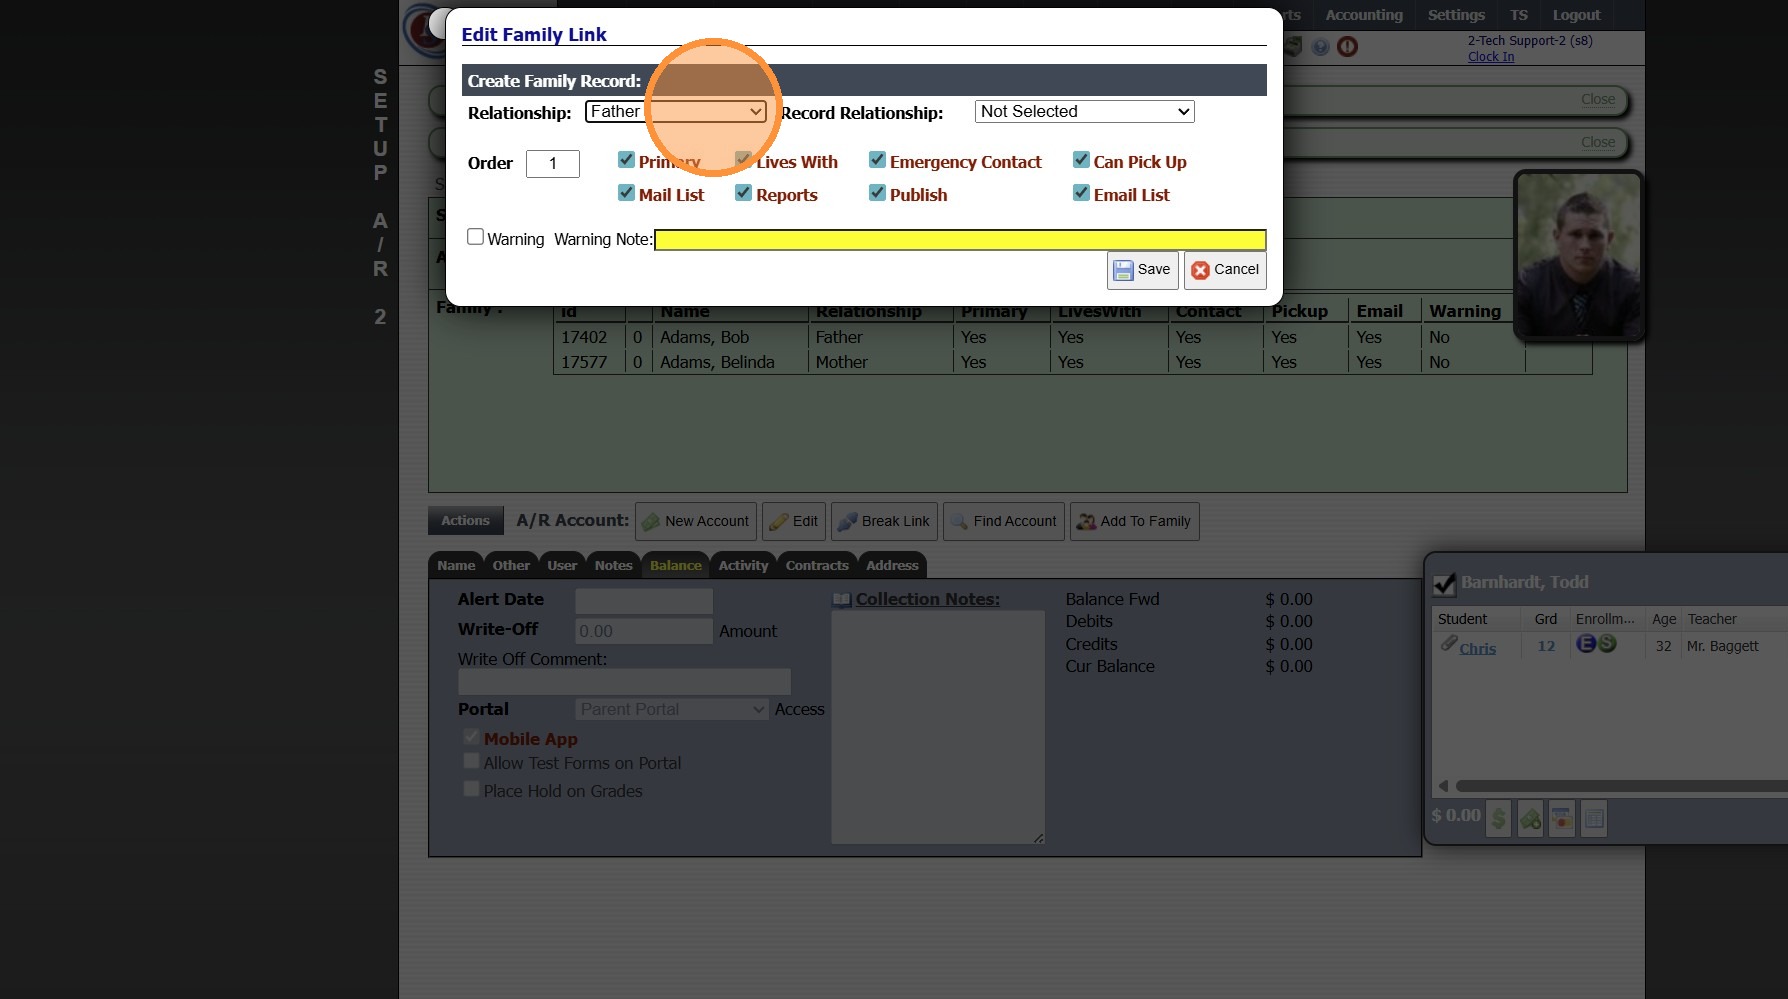This screenshot has width=1788, height=999.
Task: Click the Break Link button
Action: click(884, 521)
